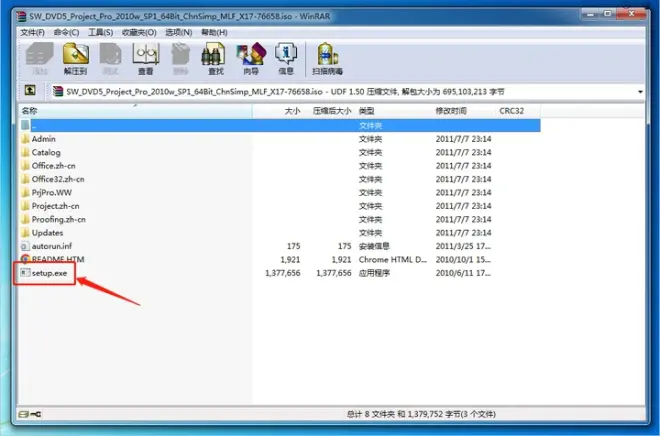Select the Office.zh-cn folder row
This screenshot has height=436, width=660.
280,166
